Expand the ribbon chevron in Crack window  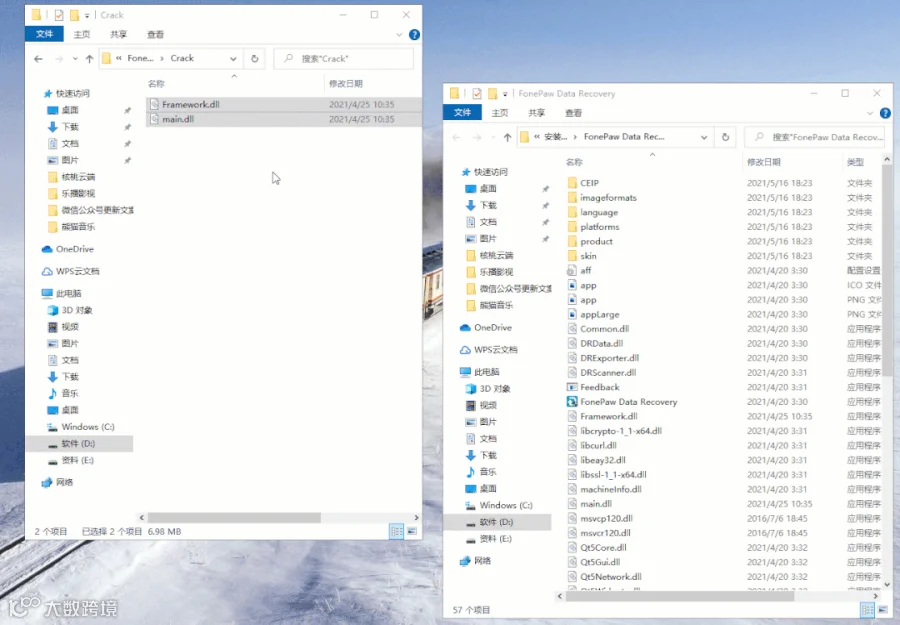(x=399, y=34)
